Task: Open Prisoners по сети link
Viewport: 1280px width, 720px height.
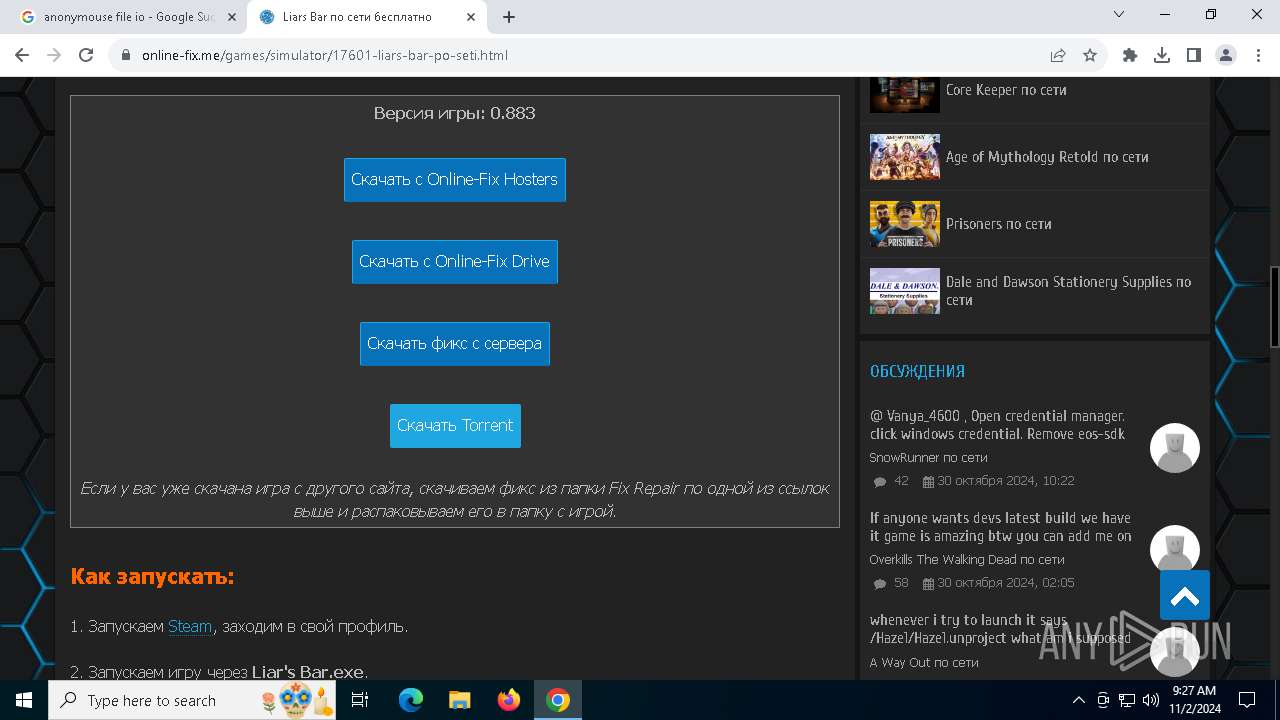Action: pyautogui.click(x=999, y=224)
